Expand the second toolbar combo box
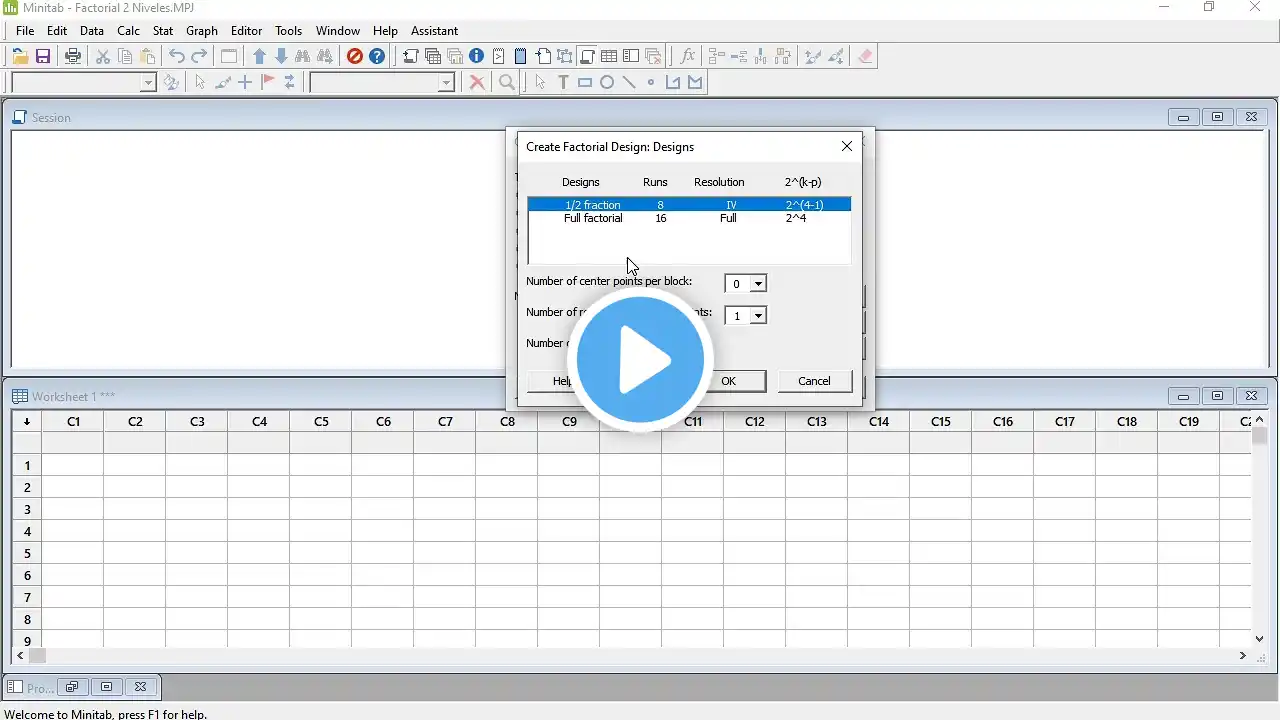1280x720 pixels. 446,83
